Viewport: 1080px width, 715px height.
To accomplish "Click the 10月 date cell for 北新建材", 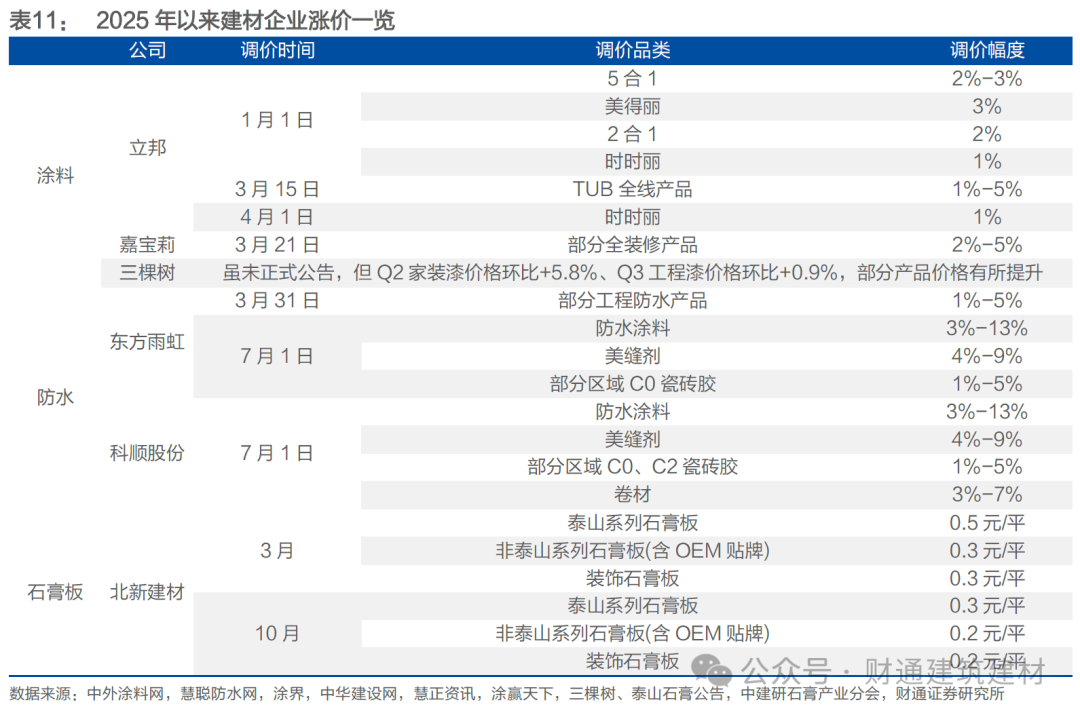I will pos(278,633).
